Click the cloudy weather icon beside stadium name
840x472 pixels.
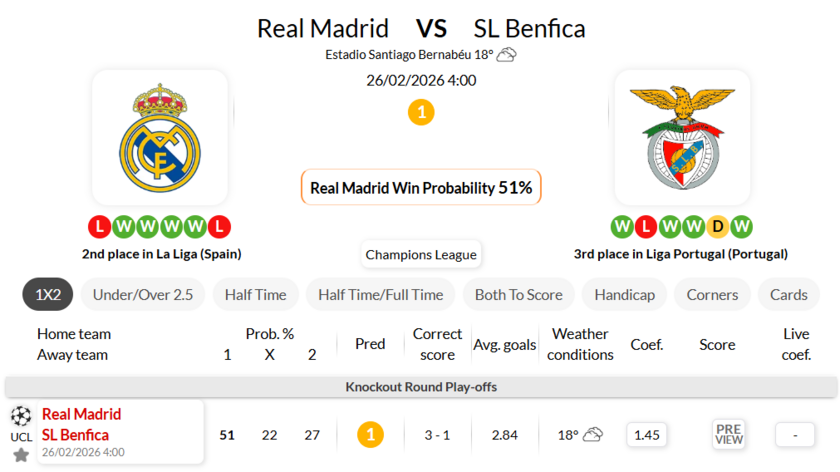507,54
